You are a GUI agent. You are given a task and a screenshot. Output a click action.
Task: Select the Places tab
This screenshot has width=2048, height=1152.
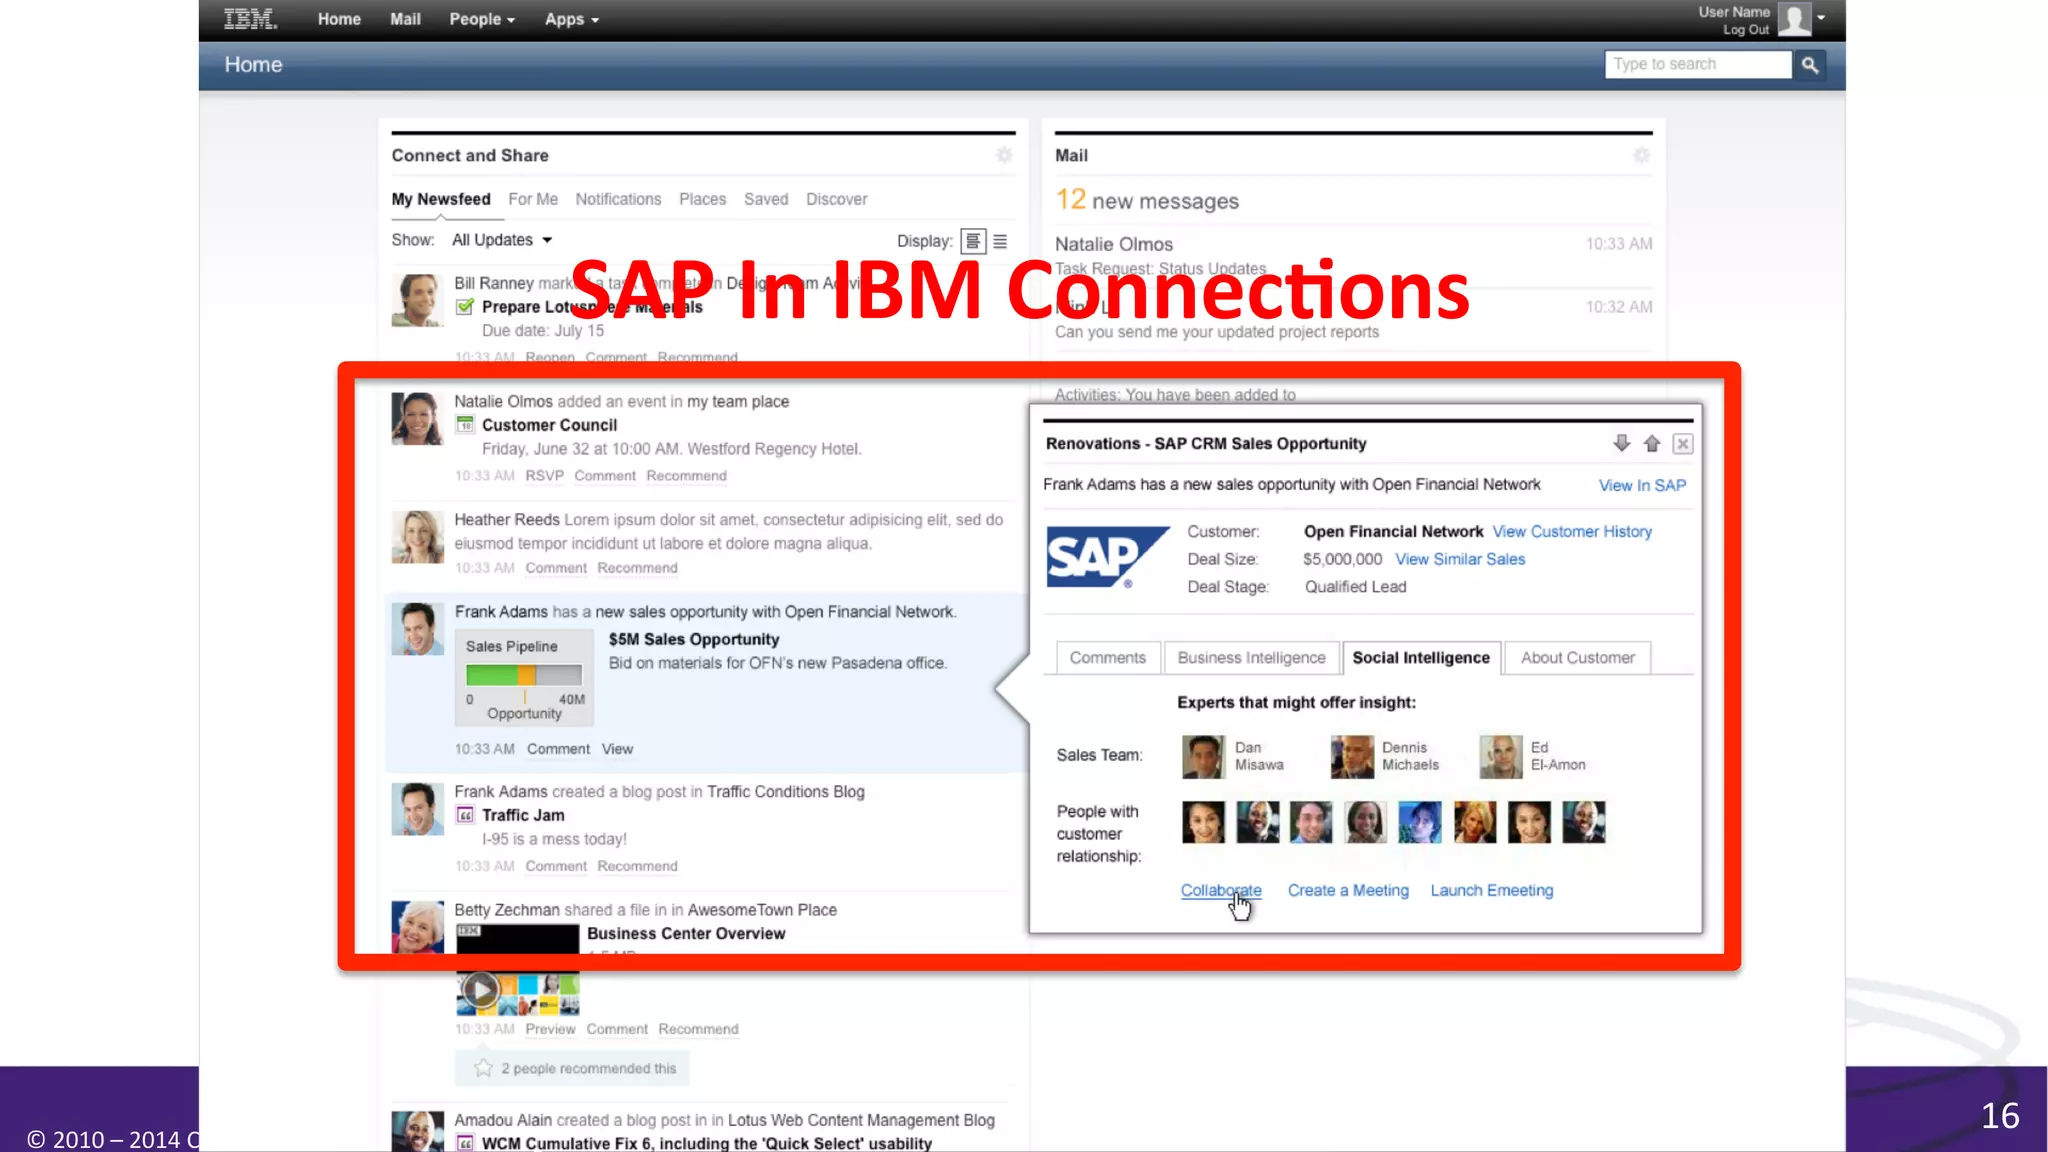[x=702, y=199]
